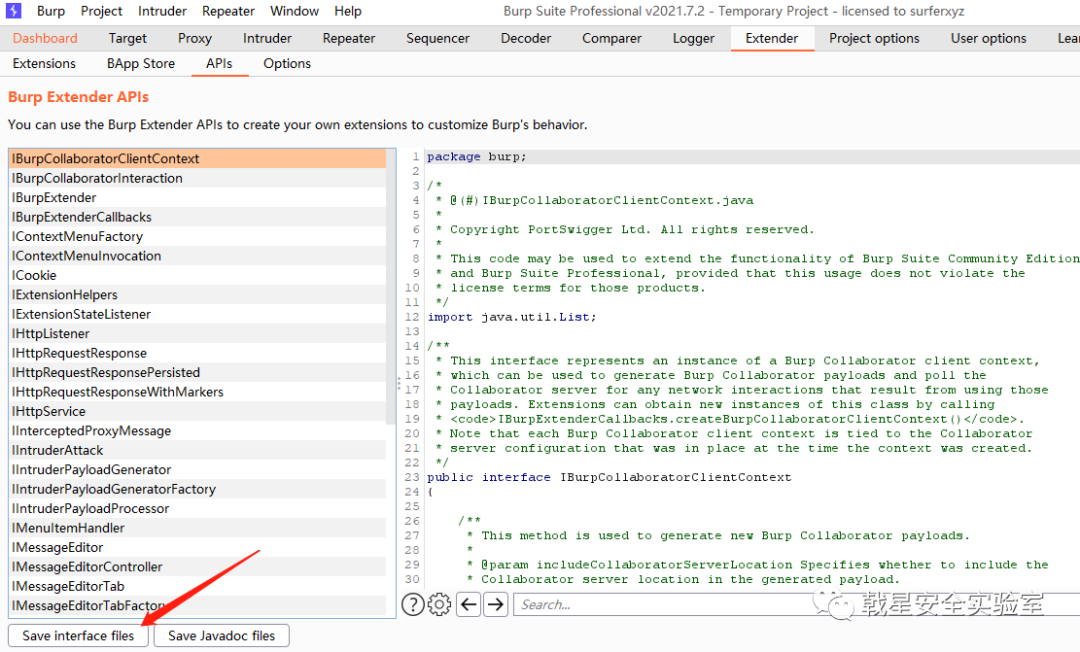Select IIntruderPayloadGeneratorFactory in list
The height and width of the screenshot is (652, 1080).
click(x=197, y=489)
